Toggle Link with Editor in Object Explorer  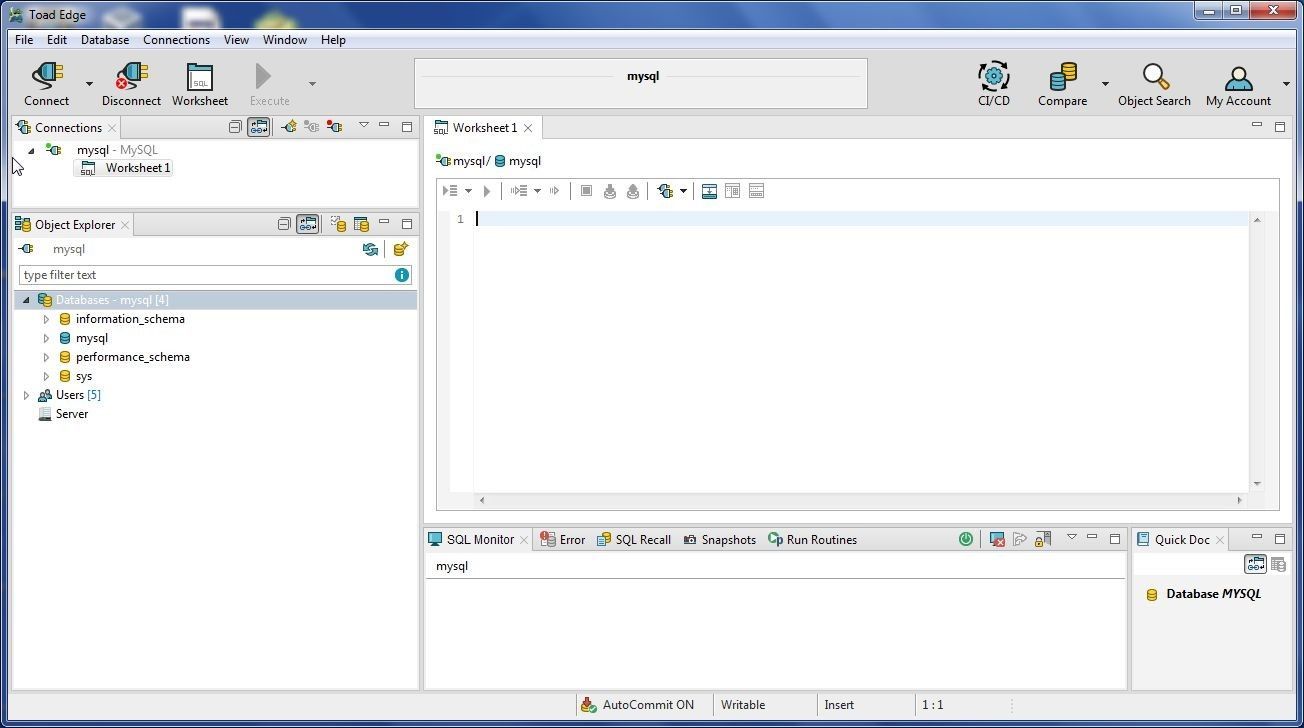coord(308,224)
